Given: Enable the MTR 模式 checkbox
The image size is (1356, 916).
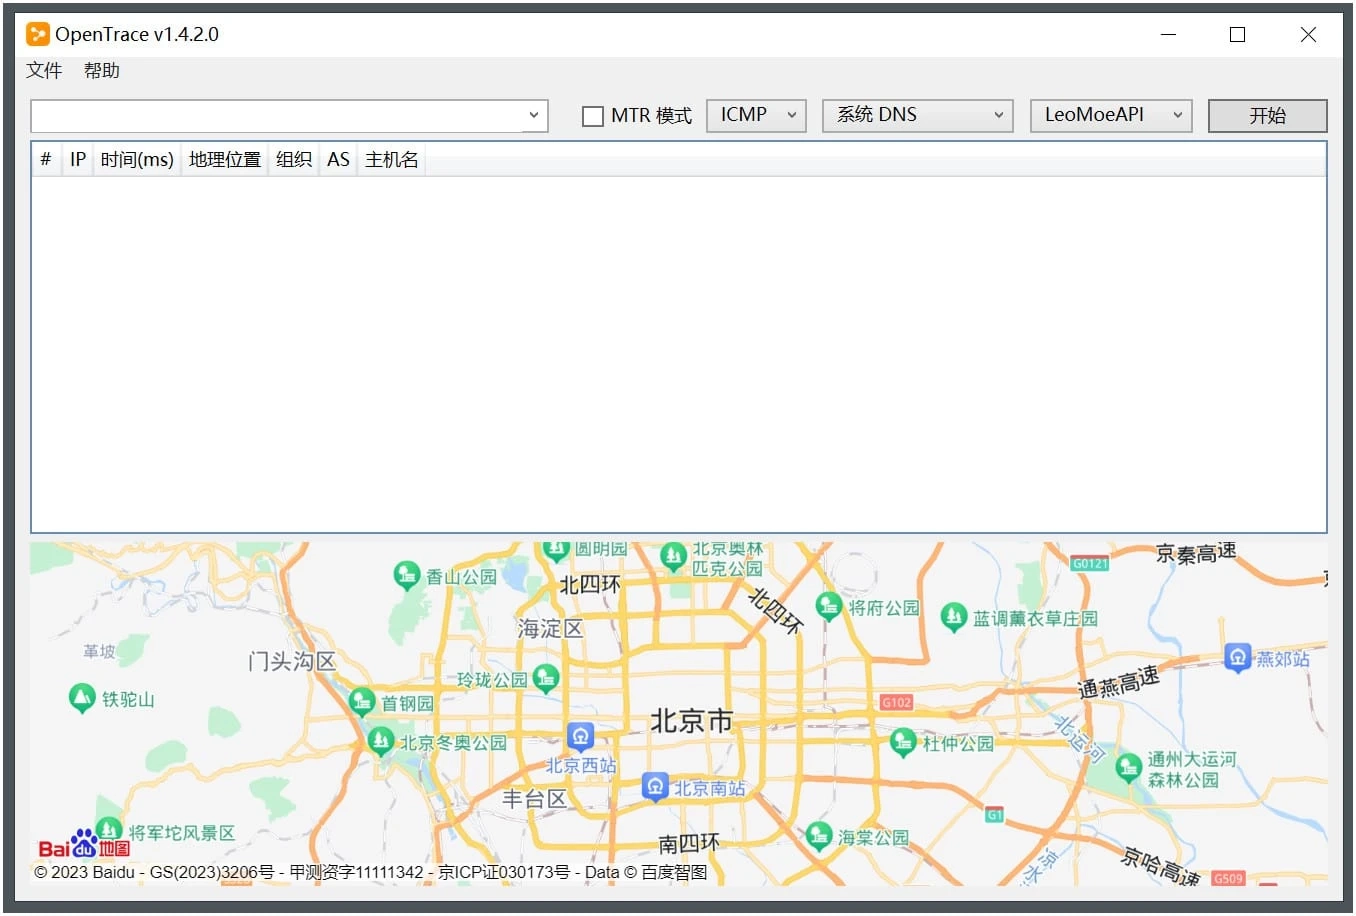Looking at the screenshot, I should tap(593, 116).
